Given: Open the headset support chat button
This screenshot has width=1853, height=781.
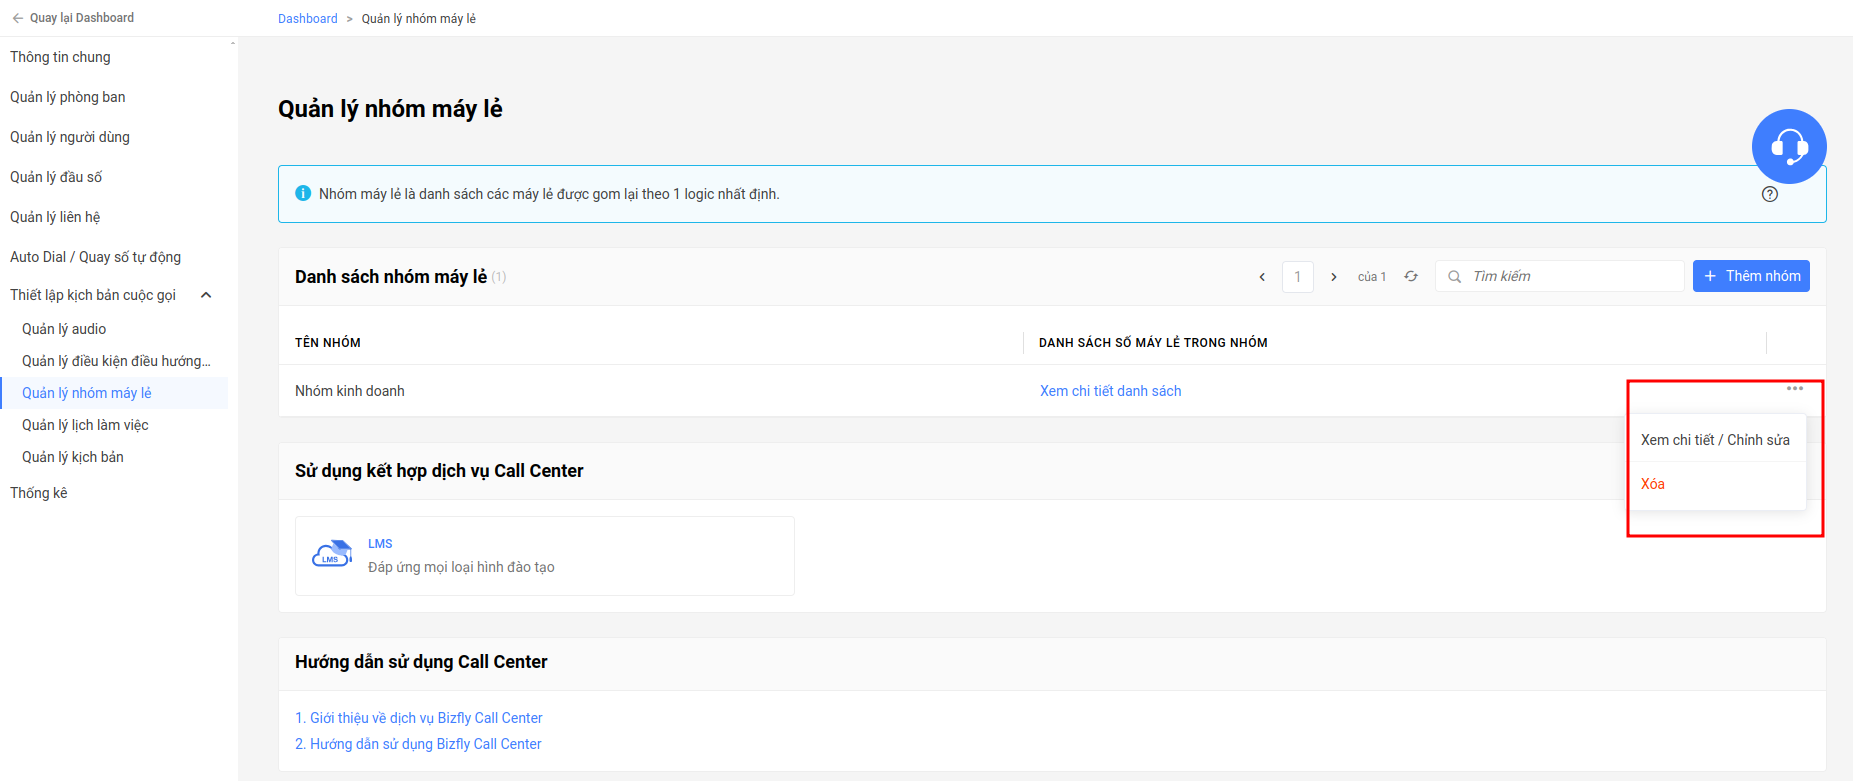Looking at the screenshot, I should coord(1789,146).
